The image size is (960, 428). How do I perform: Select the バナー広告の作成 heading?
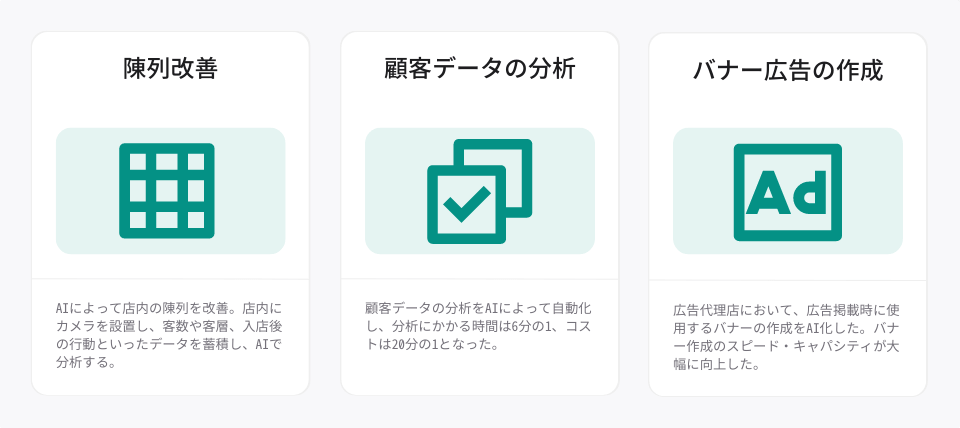tap(787, 70)
